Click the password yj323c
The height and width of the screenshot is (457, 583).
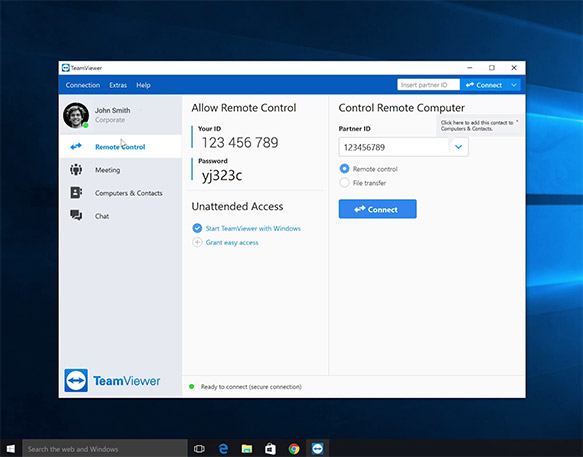[x=222, y=175]
